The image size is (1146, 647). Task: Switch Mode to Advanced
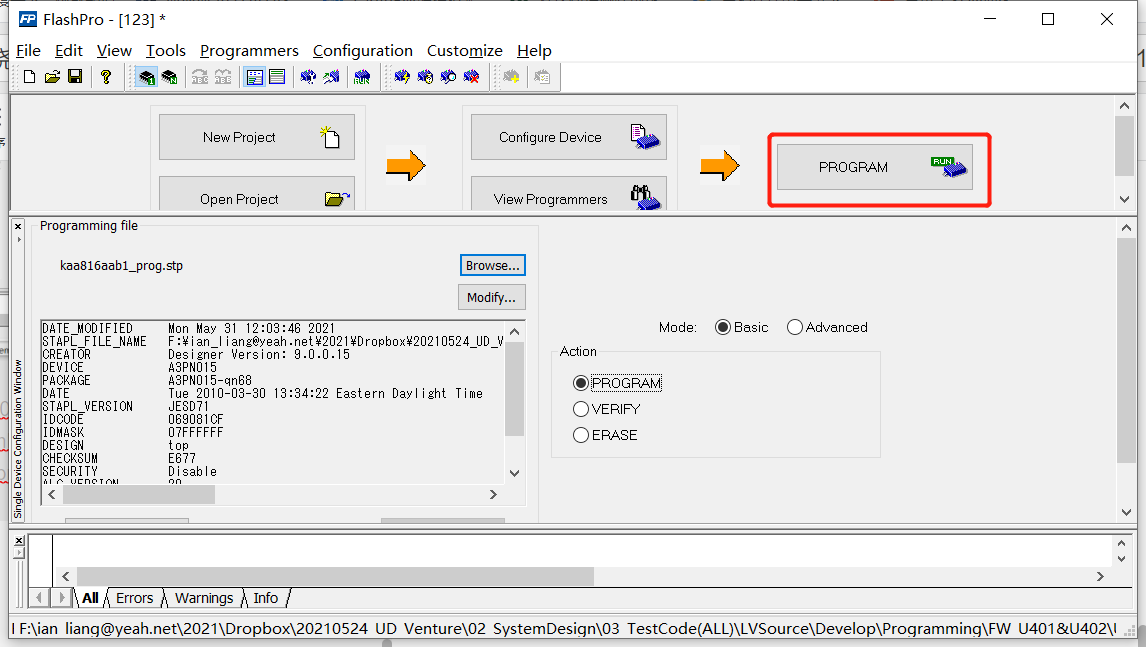click(x=794, y=326)
